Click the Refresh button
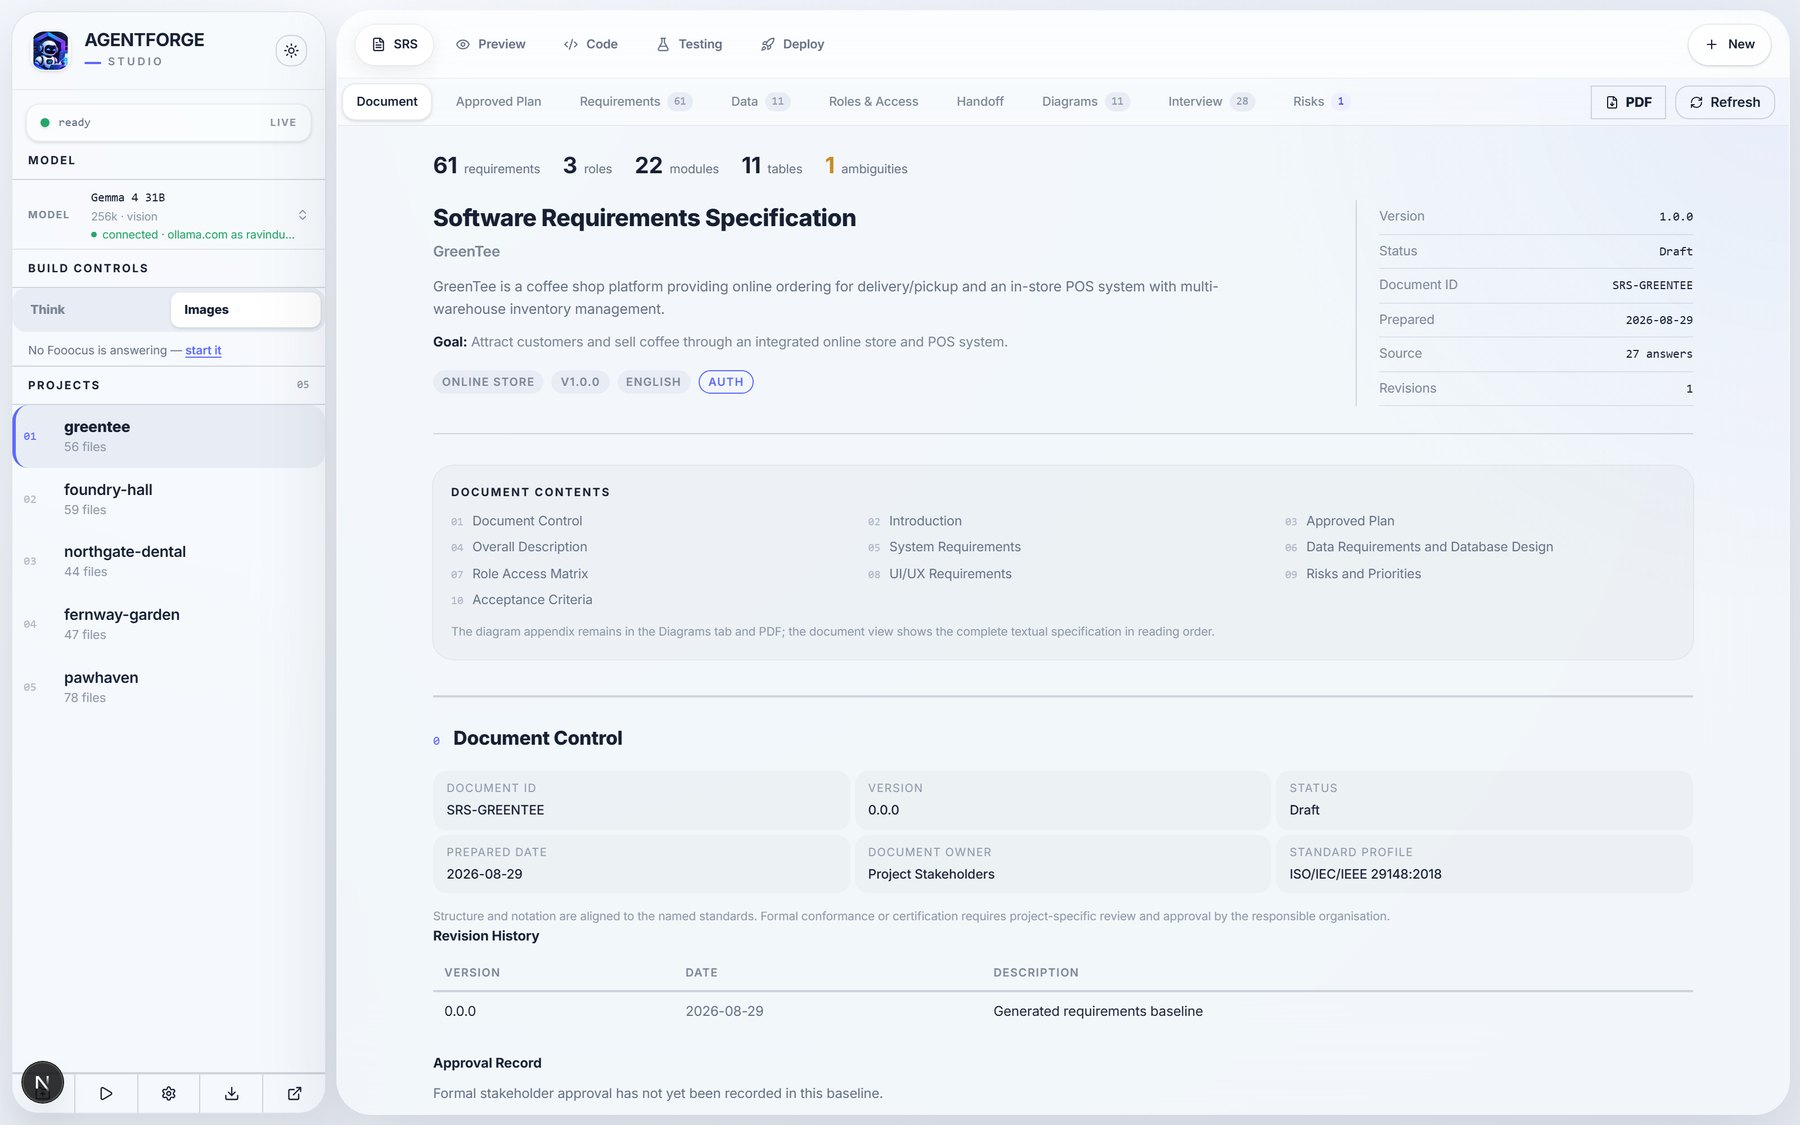The image size is (1800, 1125). pyautogui.click(x=1724, y=102)
